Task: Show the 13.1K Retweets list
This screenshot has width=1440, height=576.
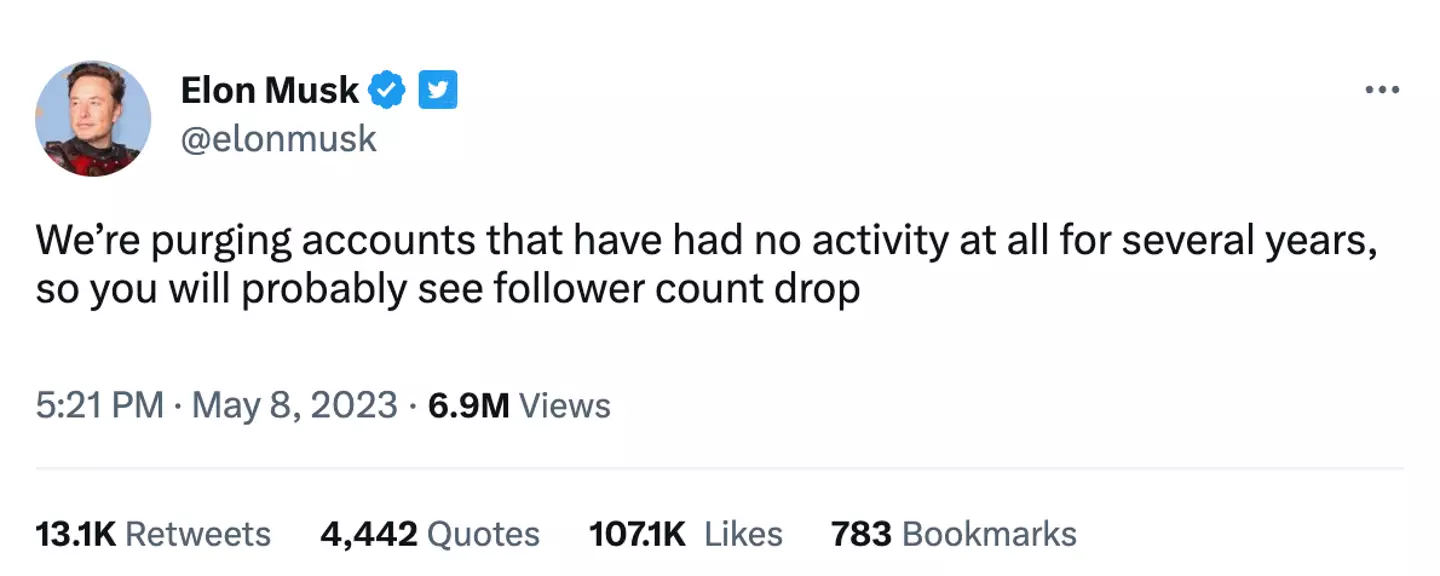Action: tap(76, 534)
